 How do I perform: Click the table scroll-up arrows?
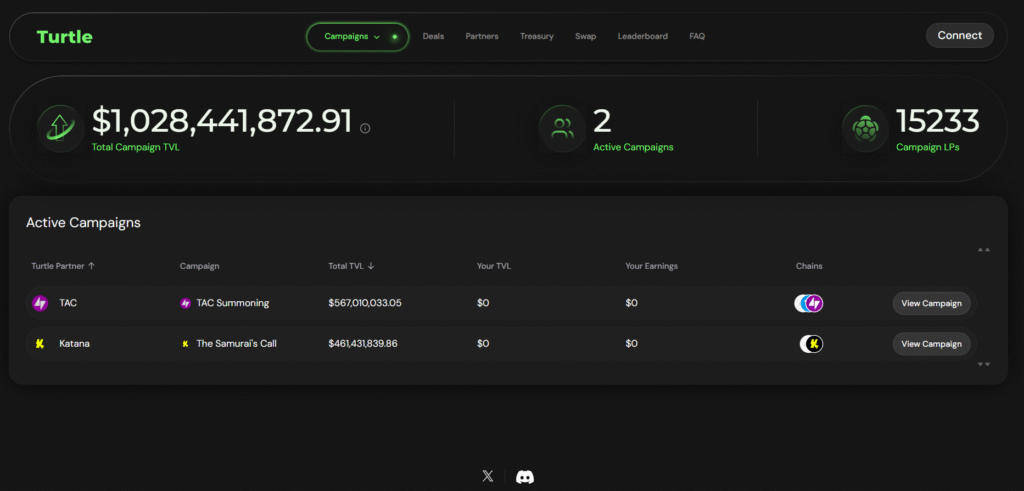[x=984, y=249]
